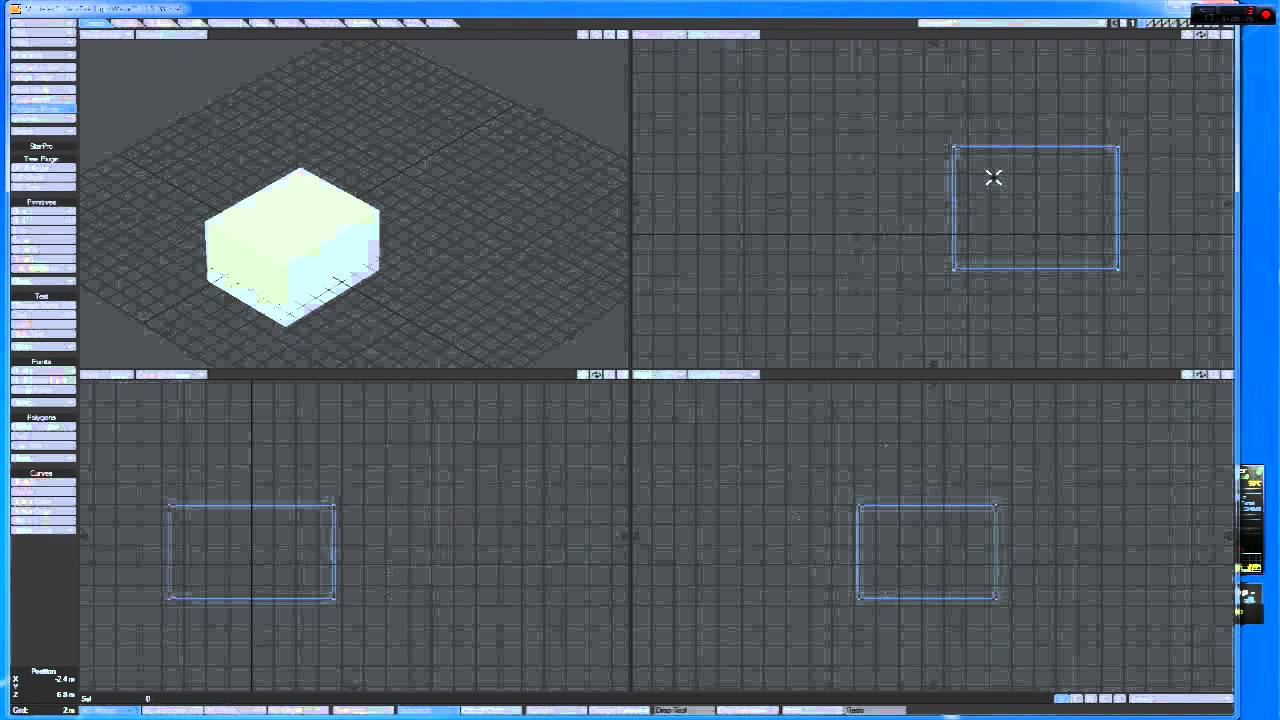Click the red record indicator of the screen recorder
Image resolution: width=1280 pixels, height=720 pixels.
1265,14
